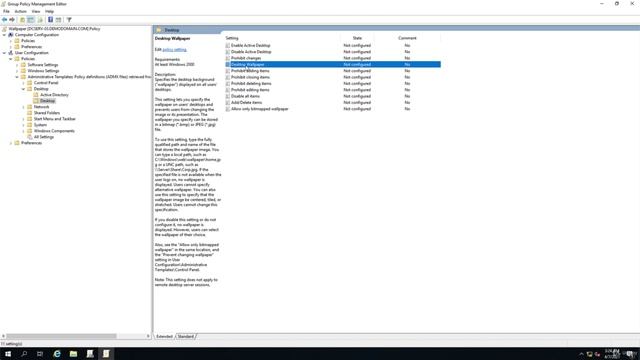640x360 pixels.
Task: Click the Allow only bitmapped wallpaper setting icon
Action: coord(228,109)
